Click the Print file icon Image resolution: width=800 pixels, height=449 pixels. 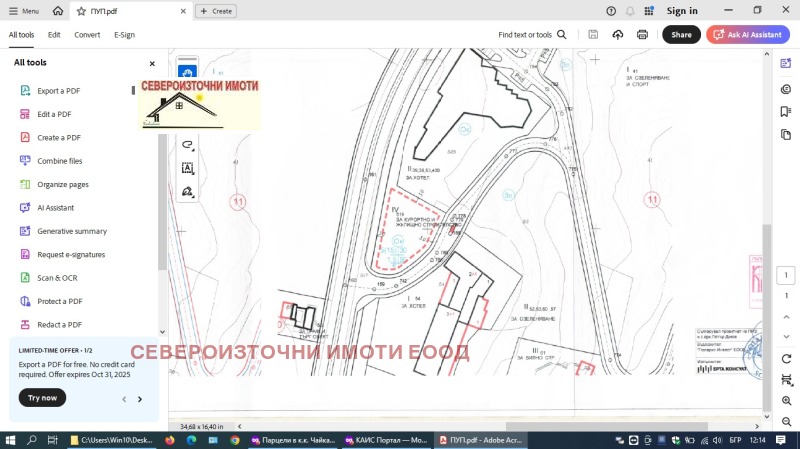click(642, 35)
